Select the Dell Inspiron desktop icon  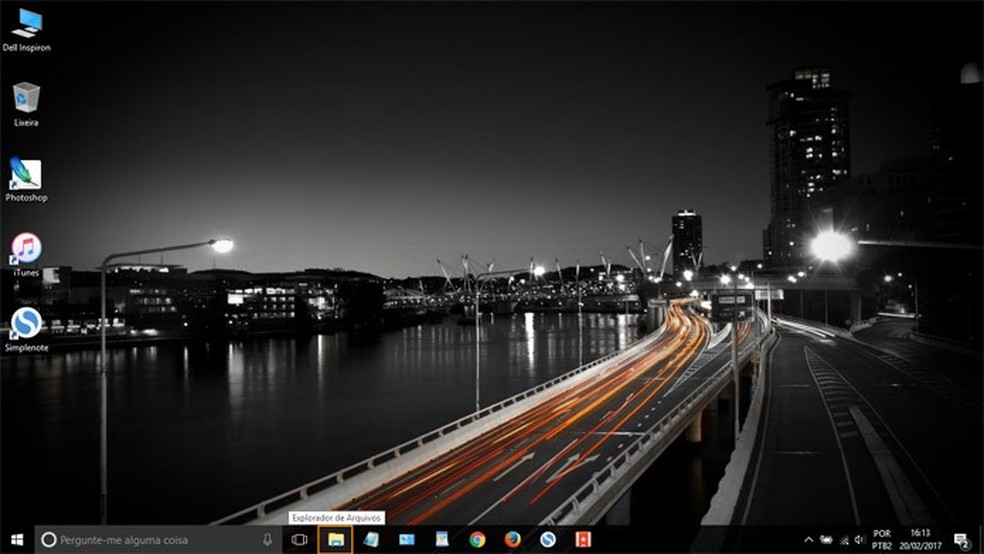26,28
